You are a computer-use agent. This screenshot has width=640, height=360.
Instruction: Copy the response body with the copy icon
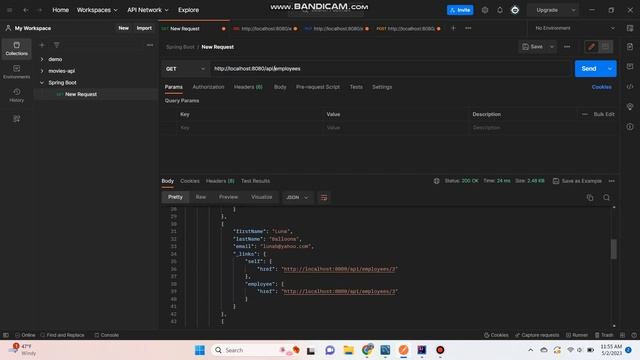(590, 198)
